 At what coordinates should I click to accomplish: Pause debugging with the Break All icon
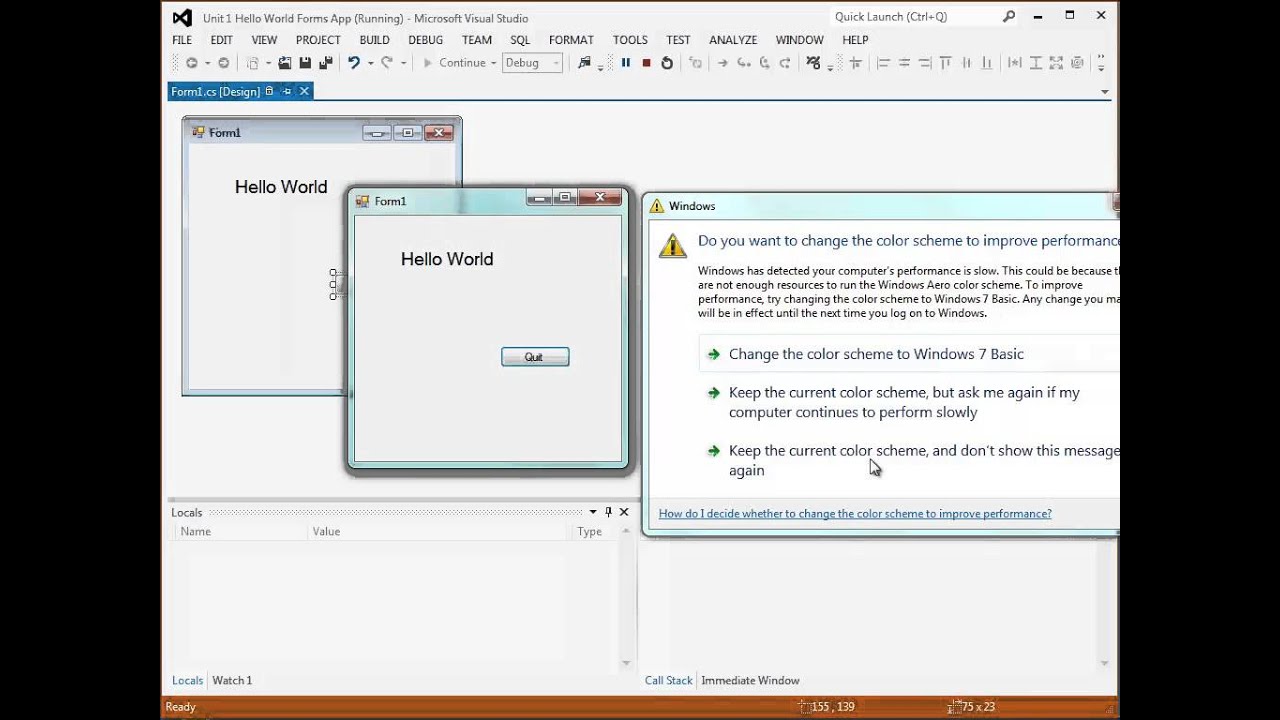[626, 63]
